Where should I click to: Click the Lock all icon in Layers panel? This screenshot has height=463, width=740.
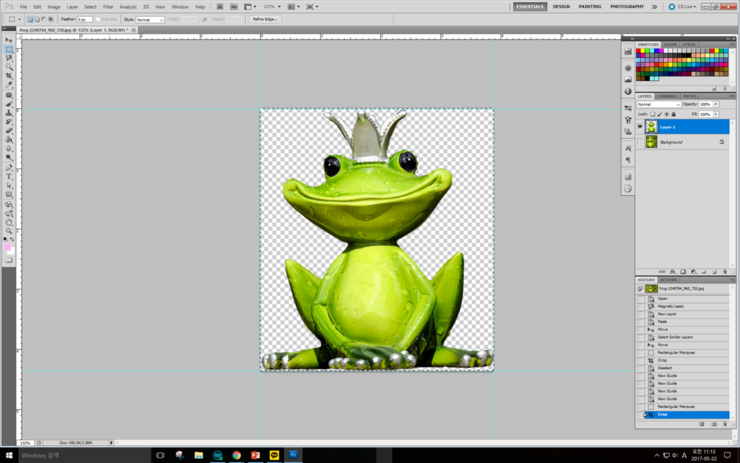[673, 114]
